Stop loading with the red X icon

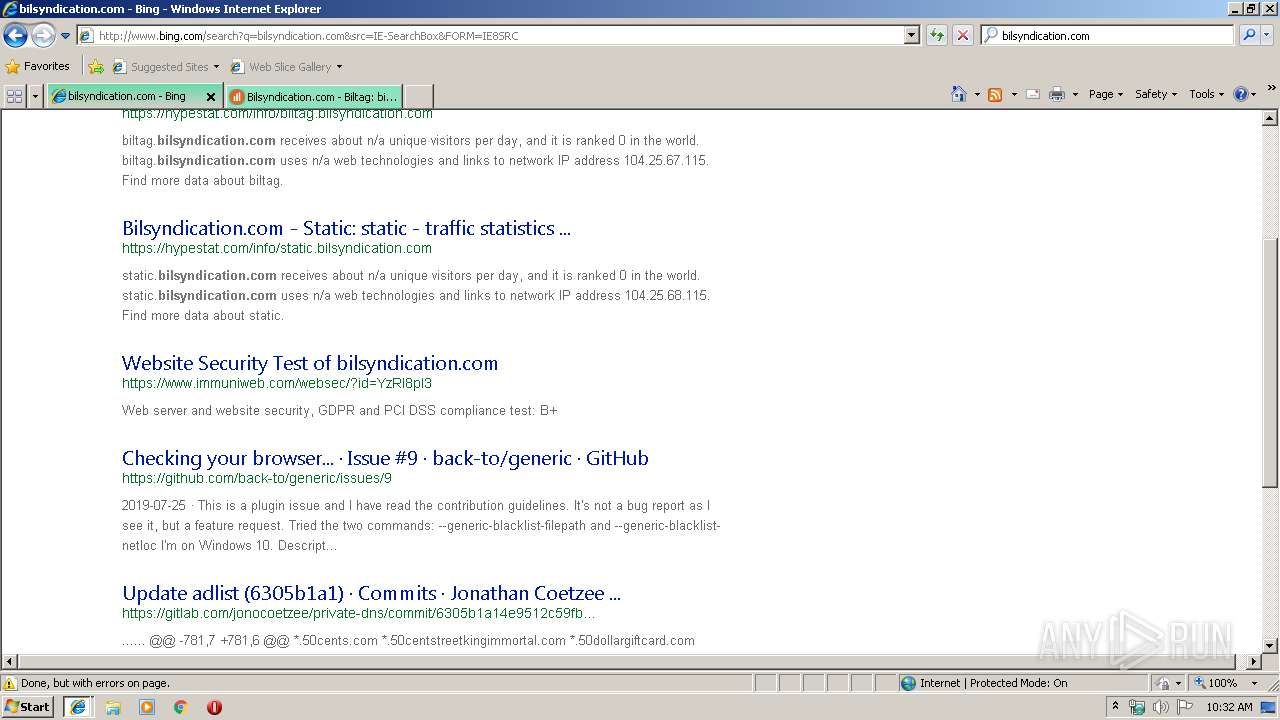point(962,35)
